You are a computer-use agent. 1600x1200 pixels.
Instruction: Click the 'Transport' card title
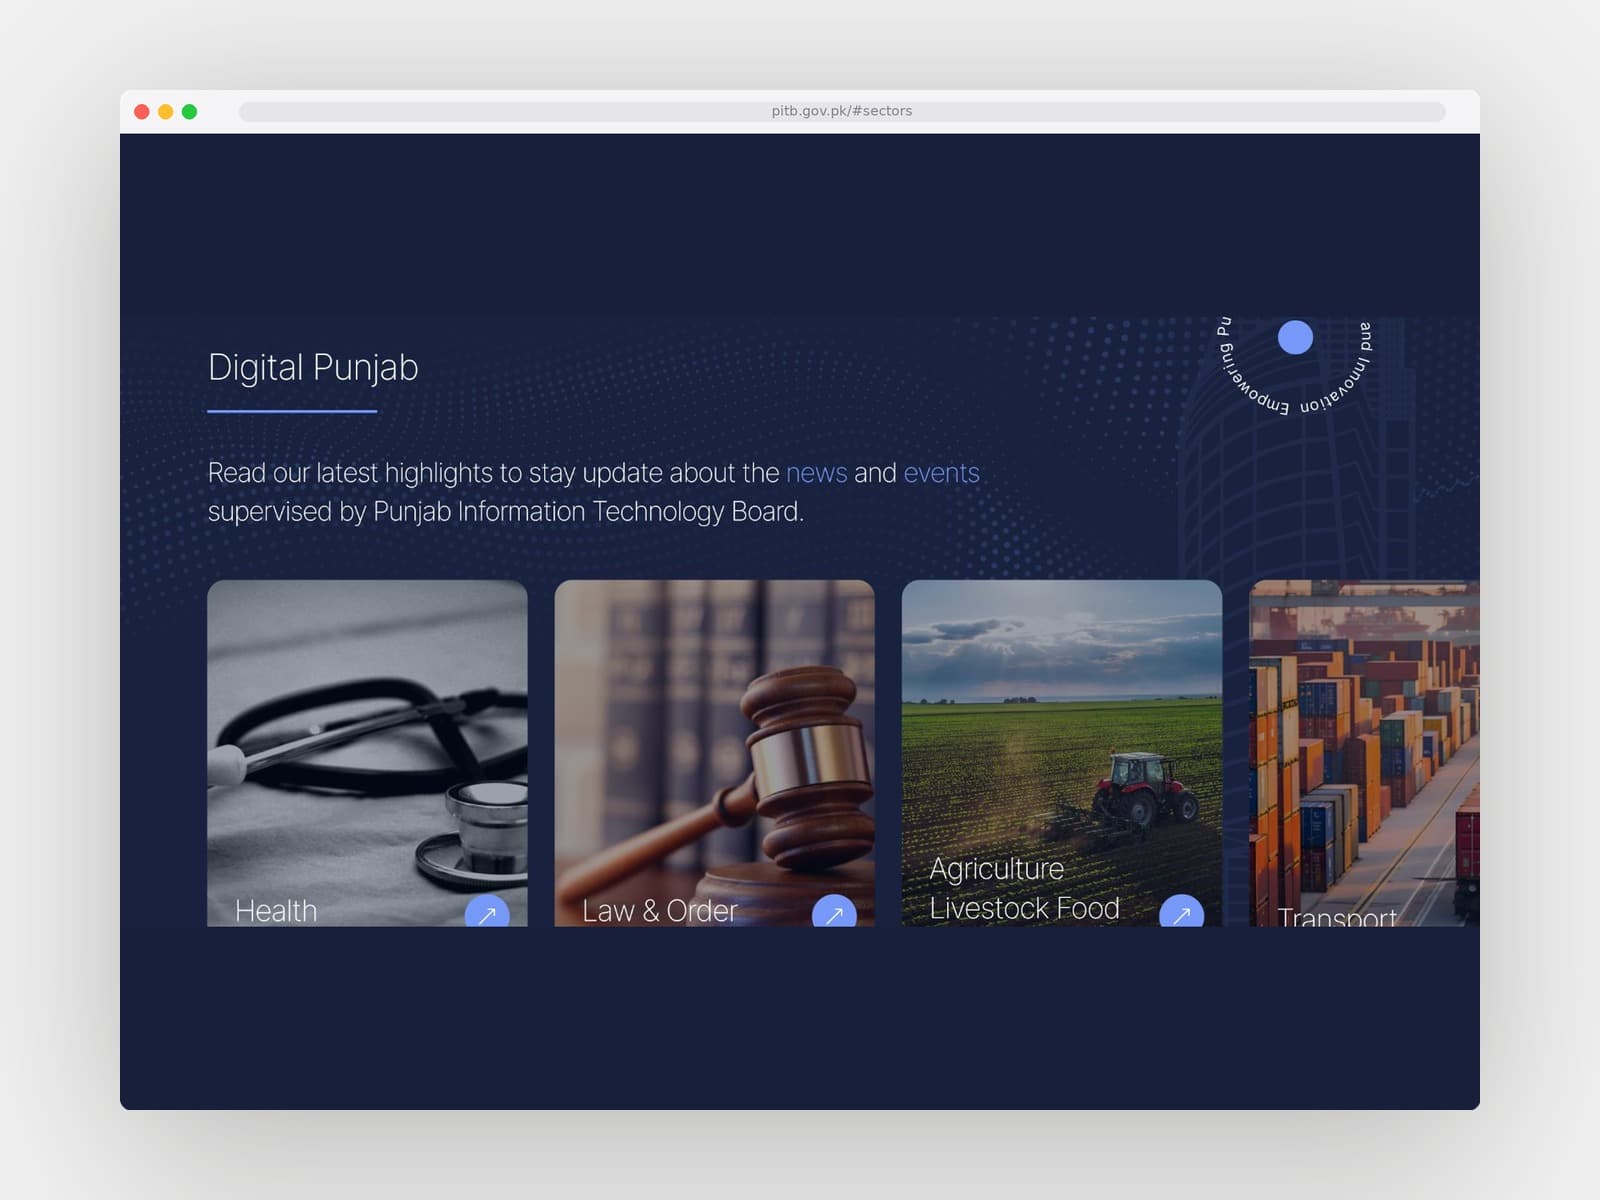pos(1337,916)
